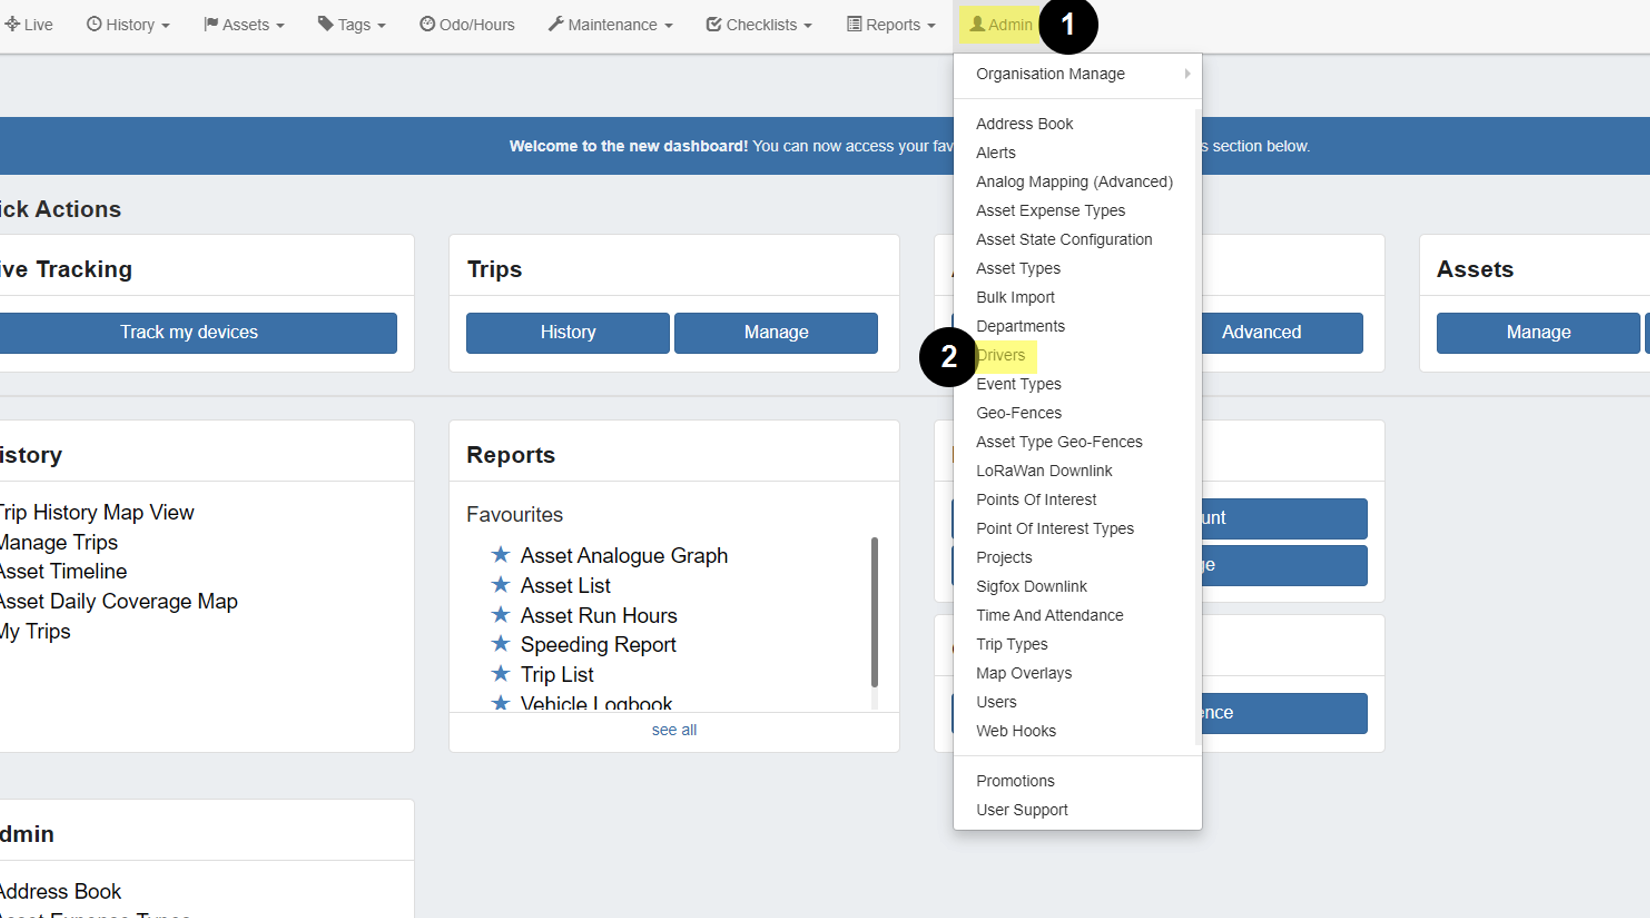
Task: Click star icon beside Speeding Report
Action: pos(501,643)
